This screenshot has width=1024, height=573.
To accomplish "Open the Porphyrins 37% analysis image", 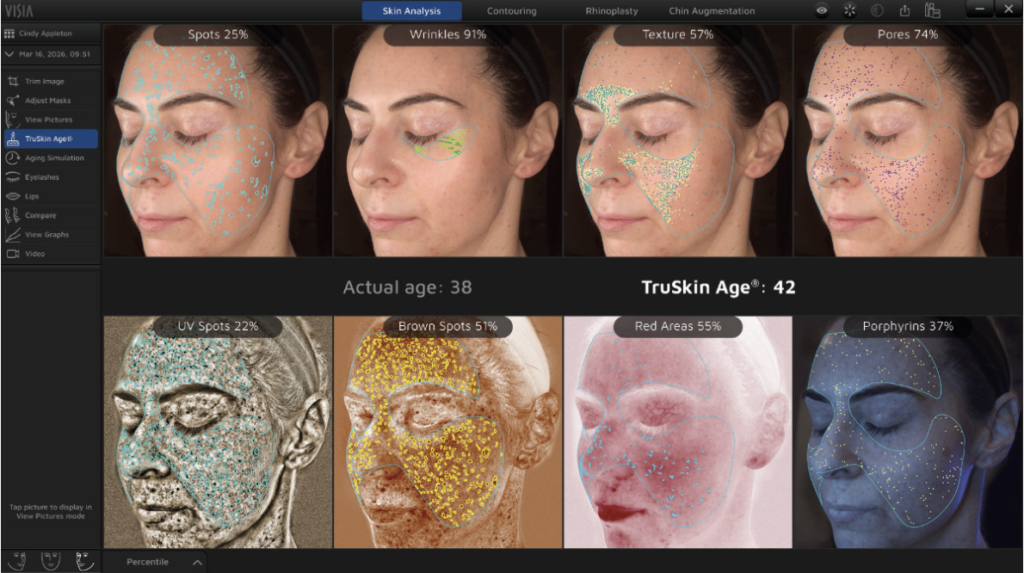I will (x=908, y=432).
